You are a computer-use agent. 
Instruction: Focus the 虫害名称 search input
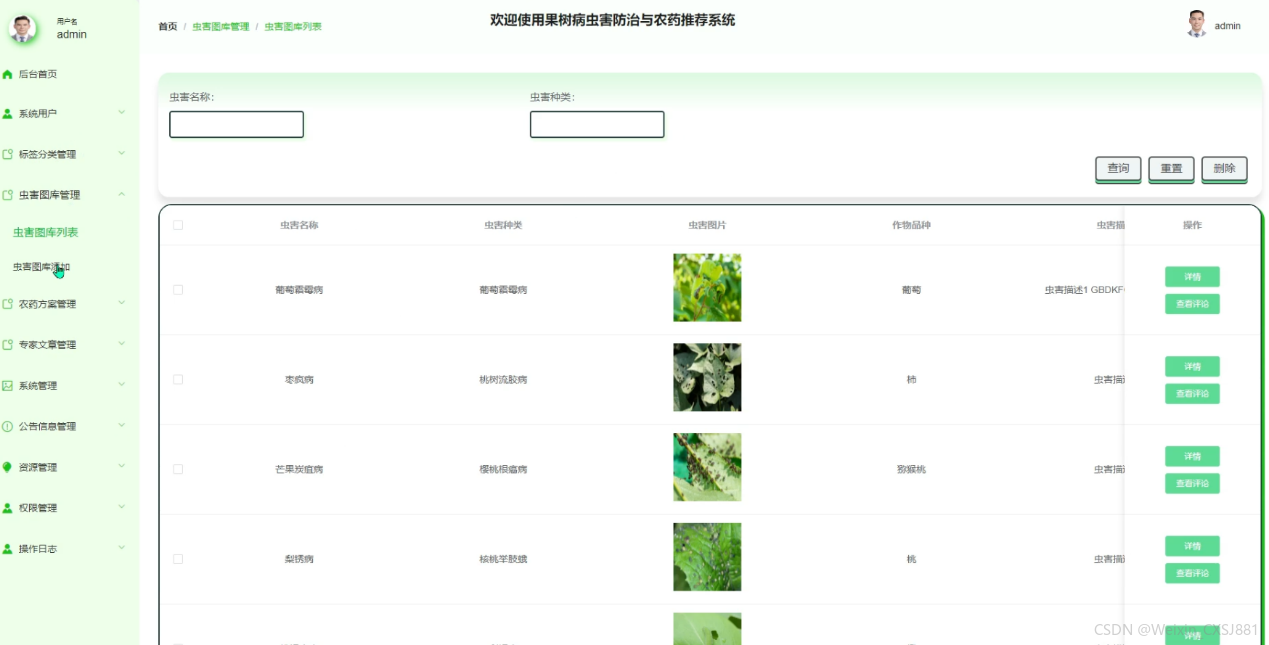coord(236,124)
